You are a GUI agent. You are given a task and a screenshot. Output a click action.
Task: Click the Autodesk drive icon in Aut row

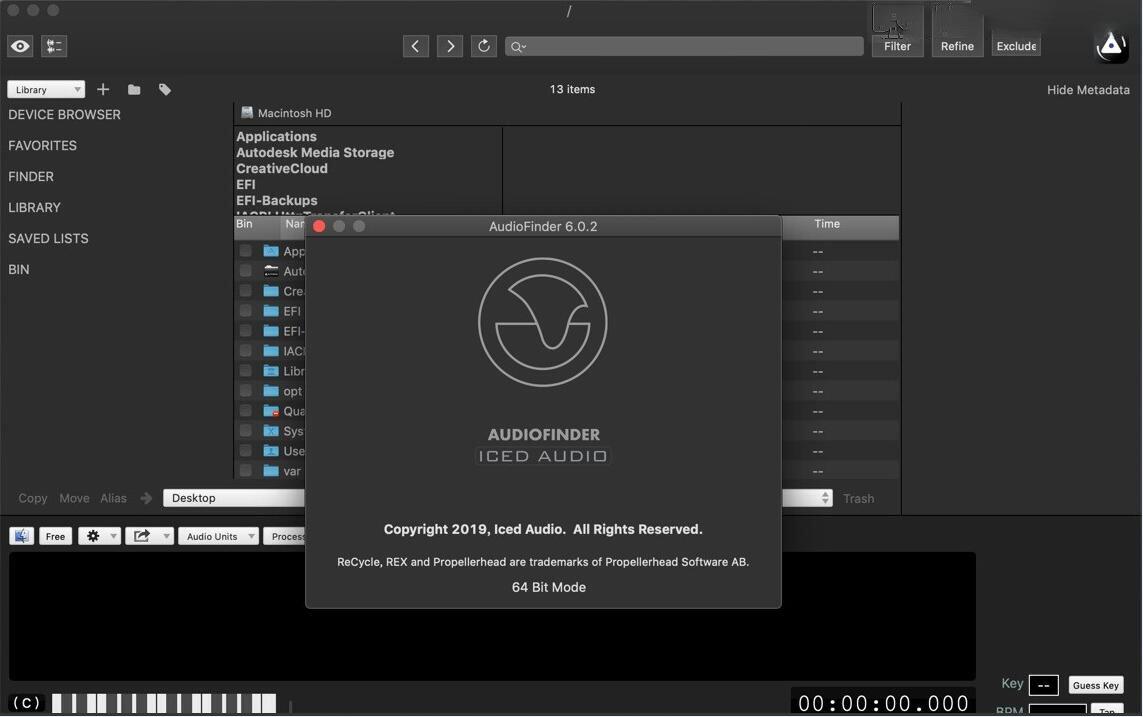pos(271,271)
